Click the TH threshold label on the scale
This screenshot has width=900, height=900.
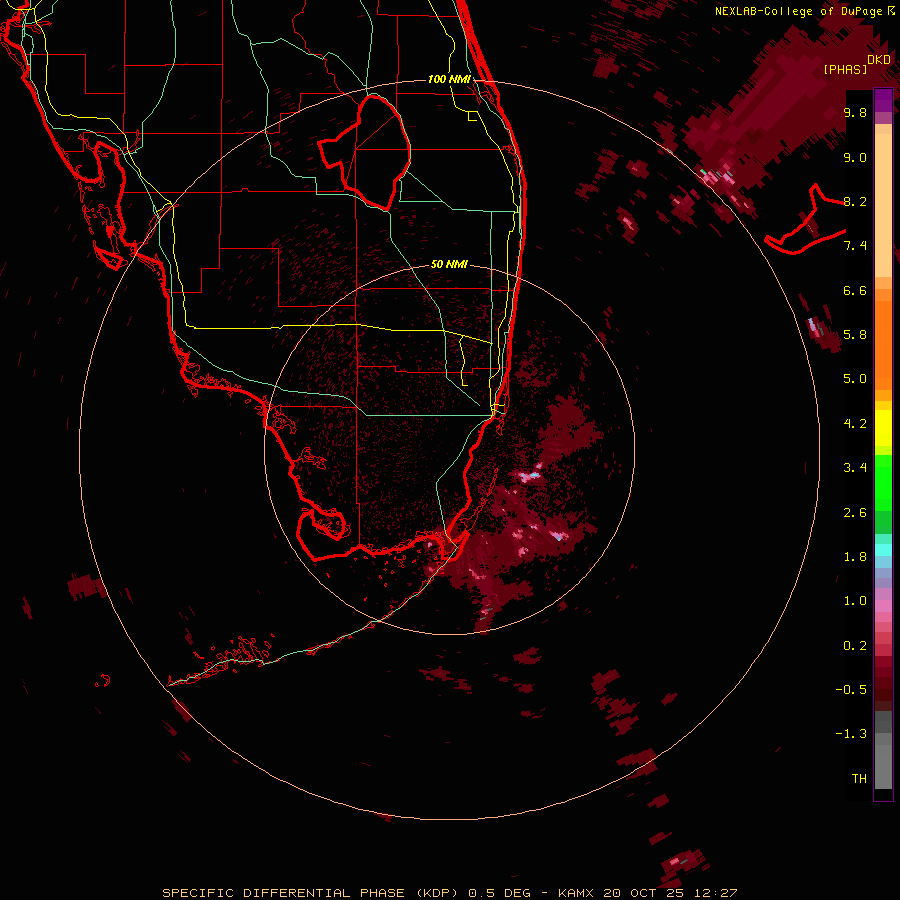coord(859,779)
